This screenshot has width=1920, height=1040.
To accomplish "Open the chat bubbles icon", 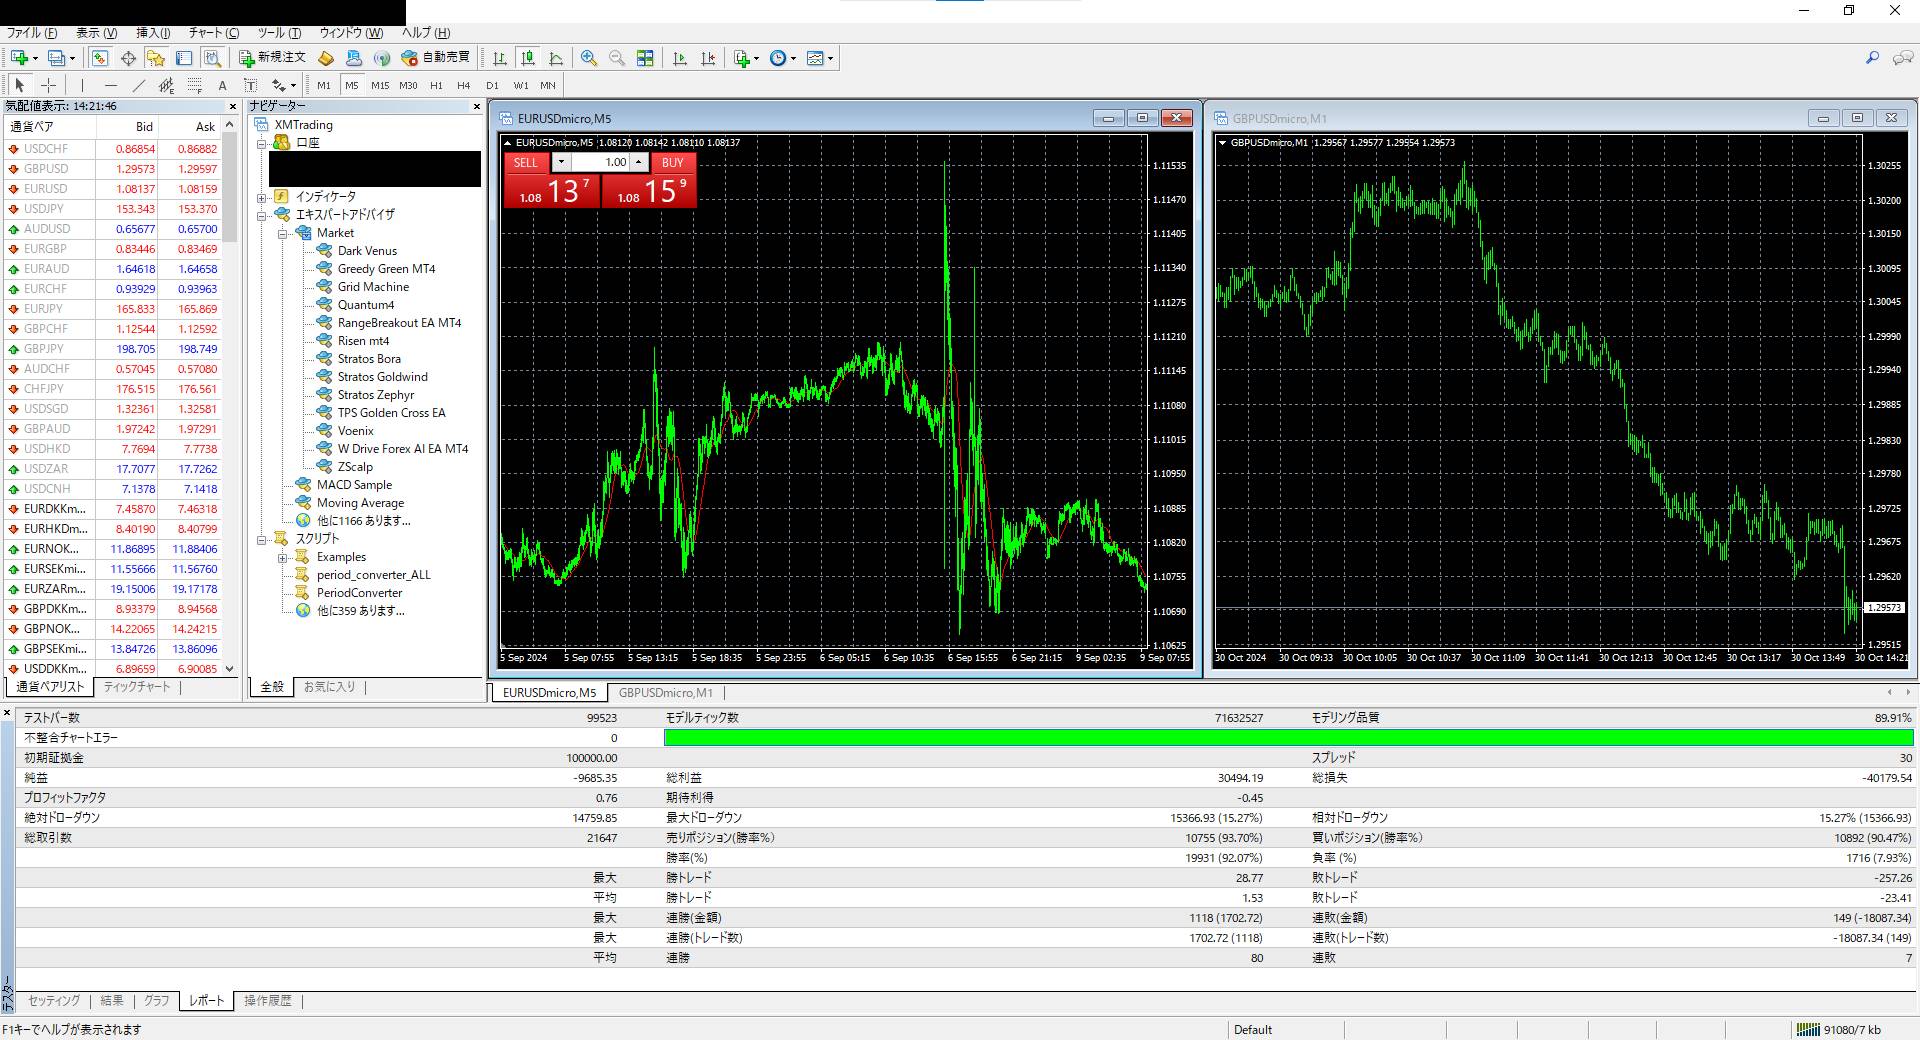I will [x=1902, y=58].
